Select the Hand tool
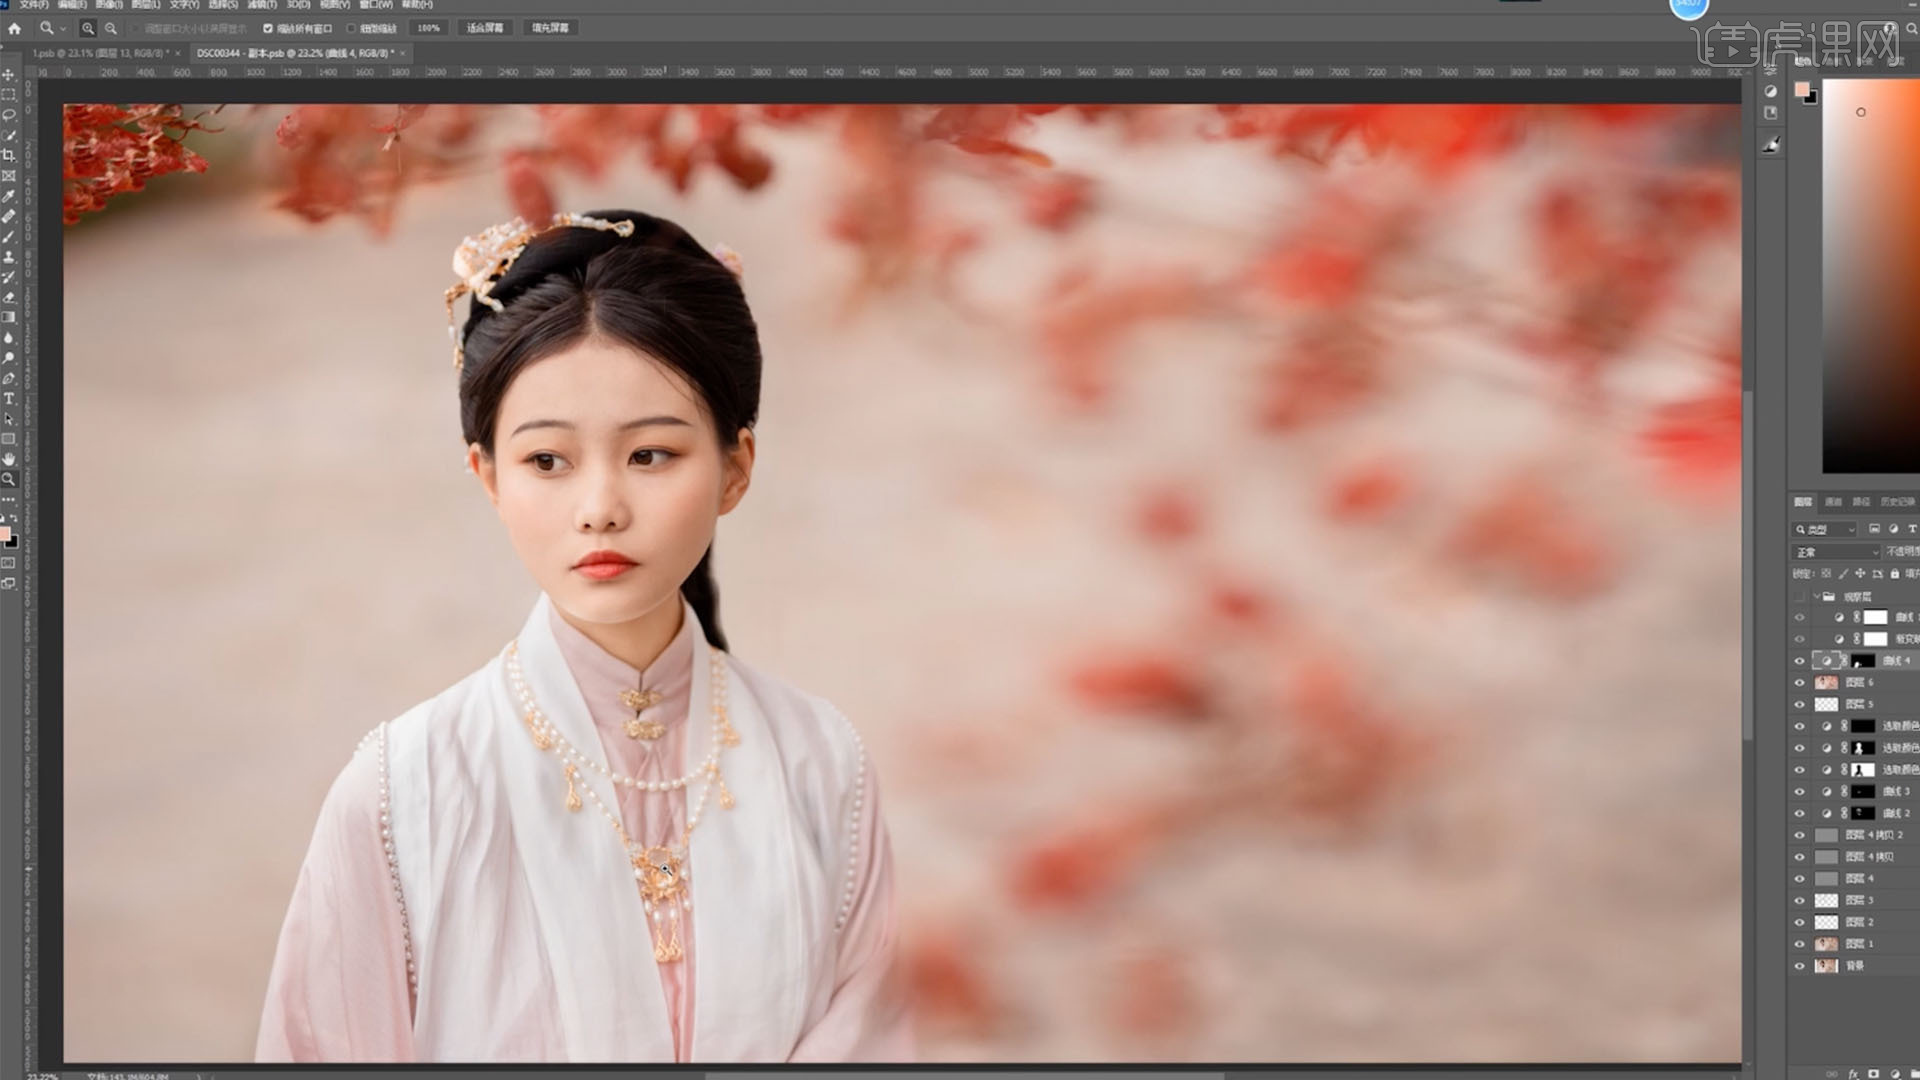 [9, 459]
